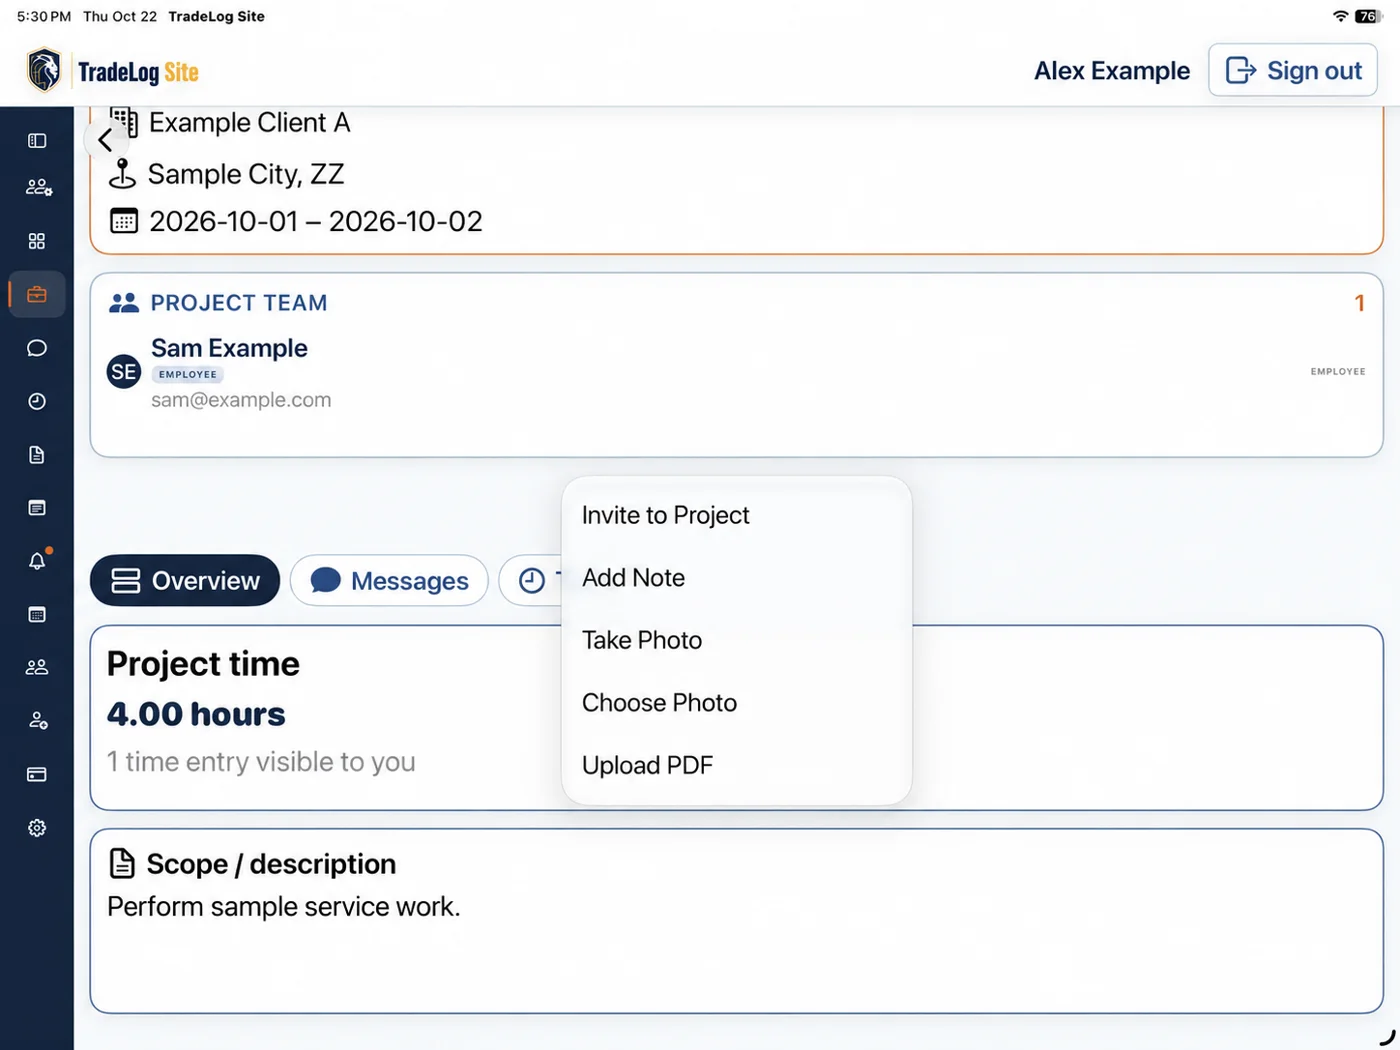
Task: Click the SE avatar circle
Action: [x=124, y=372]
